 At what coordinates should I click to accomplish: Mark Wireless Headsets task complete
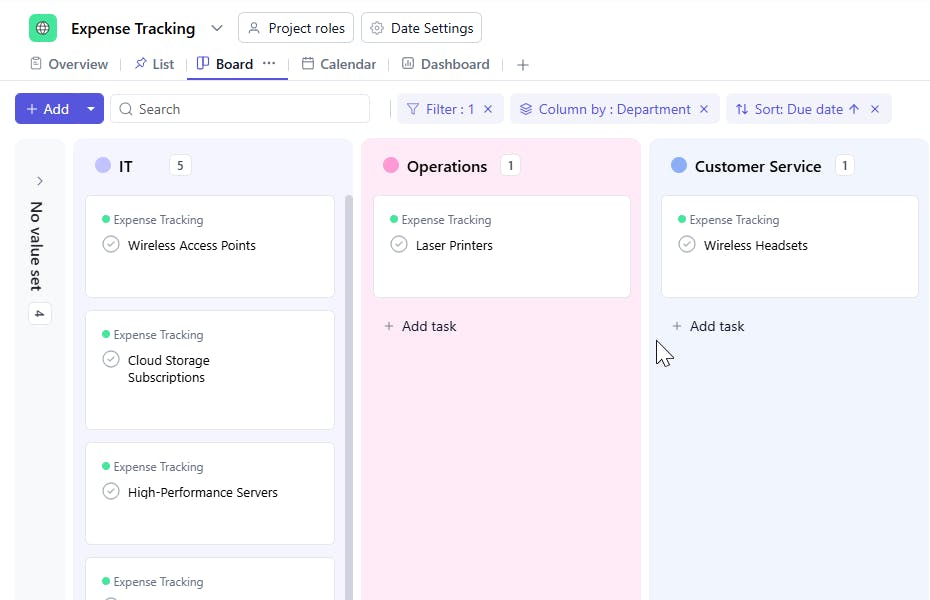[687, 245]
